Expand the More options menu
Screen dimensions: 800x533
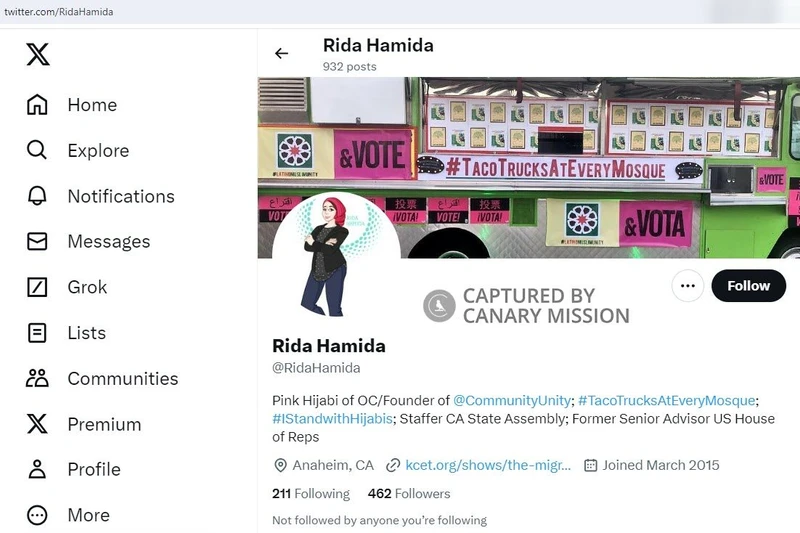pos(68,515)
